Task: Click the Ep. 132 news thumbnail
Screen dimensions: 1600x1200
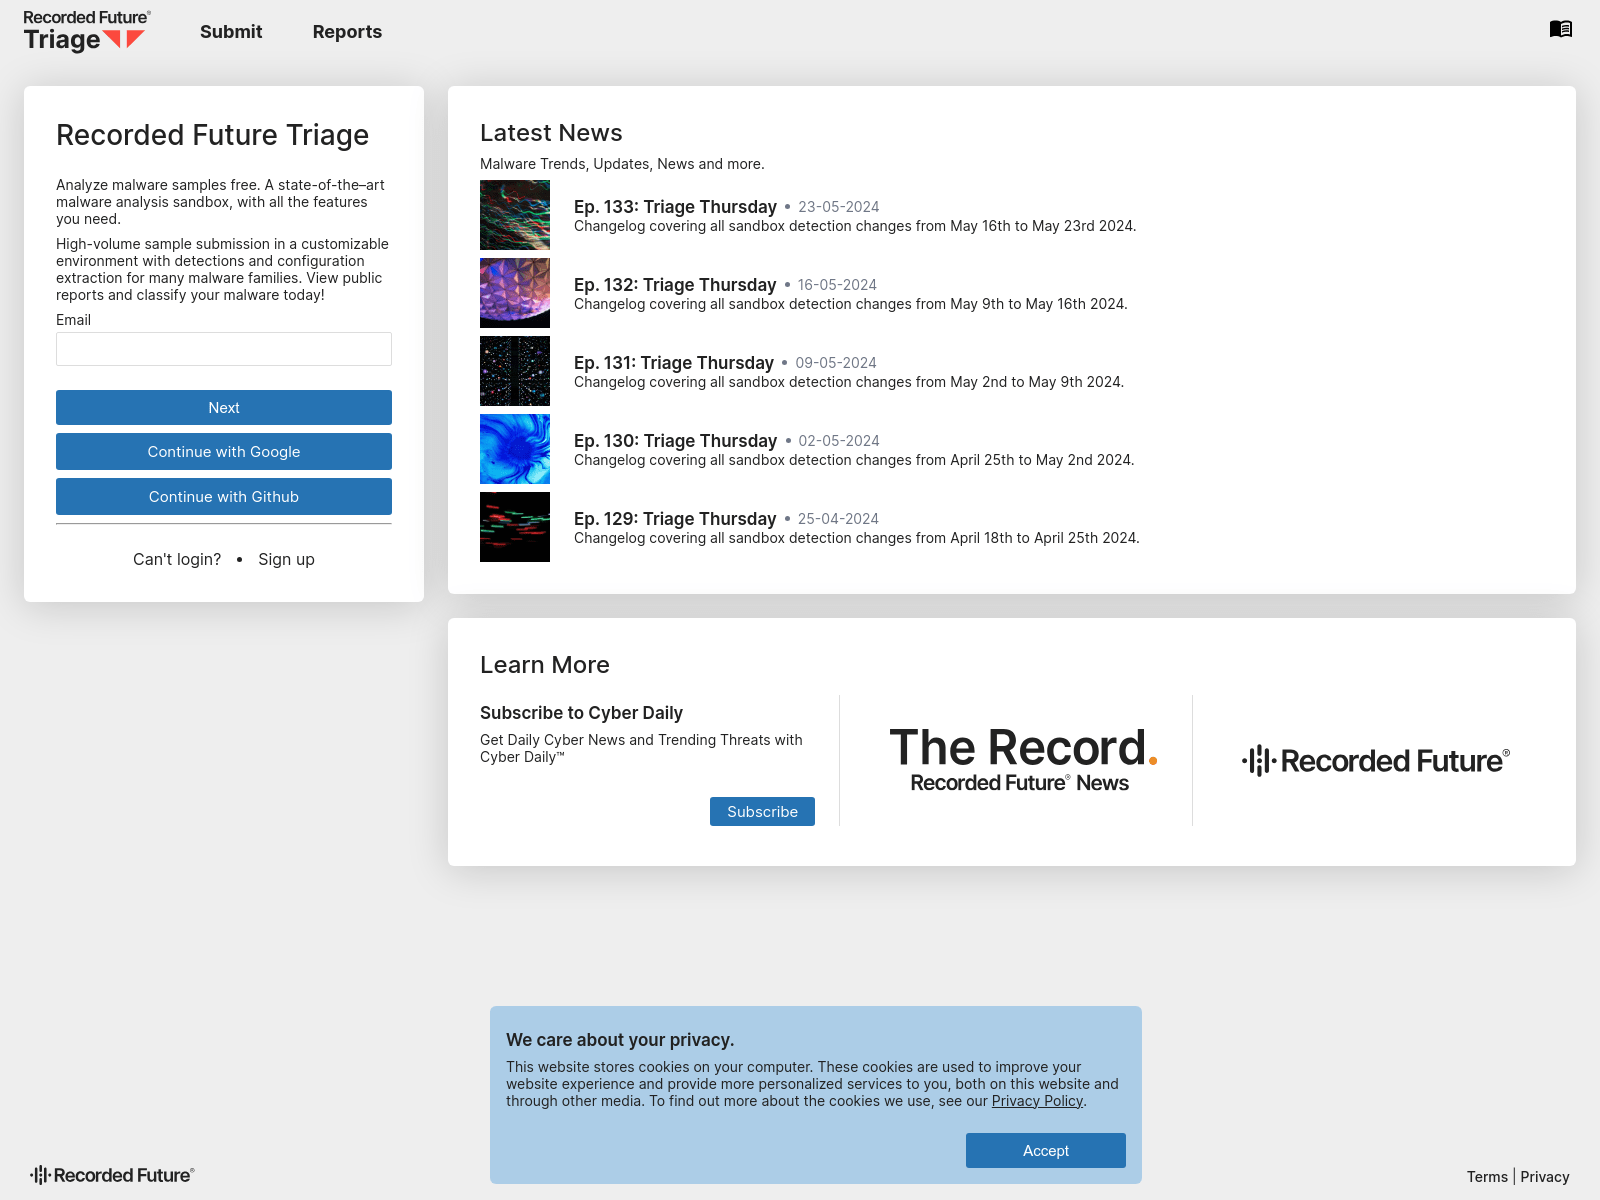Action: pos(515,293)
